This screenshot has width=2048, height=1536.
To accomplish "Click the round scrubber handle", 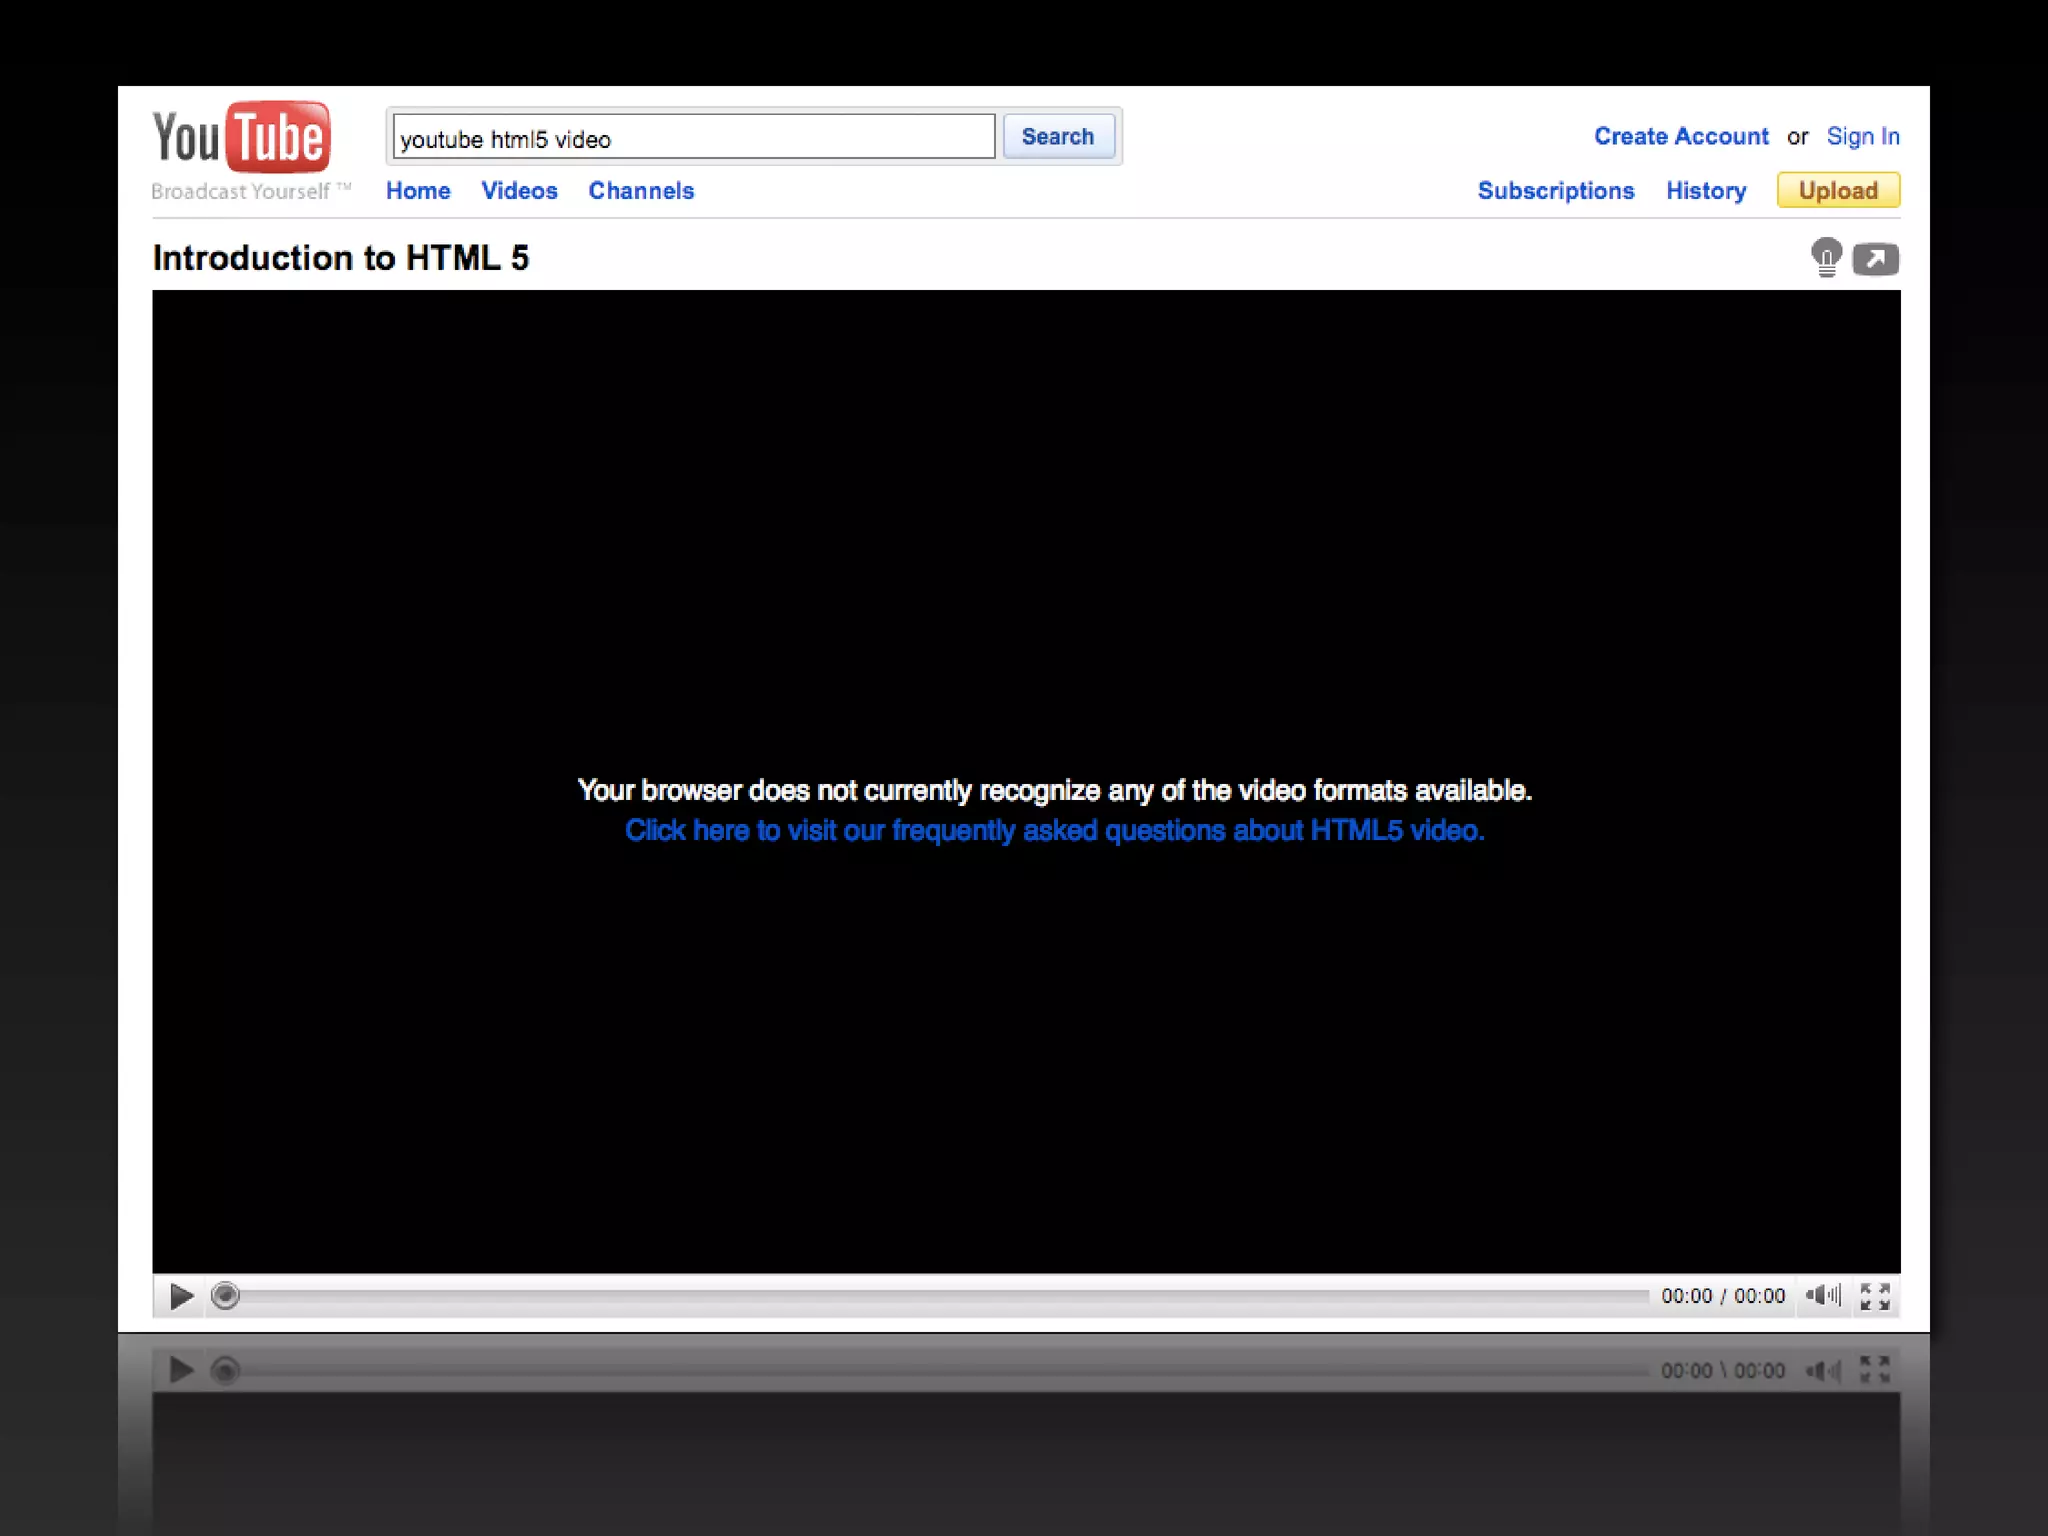I will point(225,1296).
